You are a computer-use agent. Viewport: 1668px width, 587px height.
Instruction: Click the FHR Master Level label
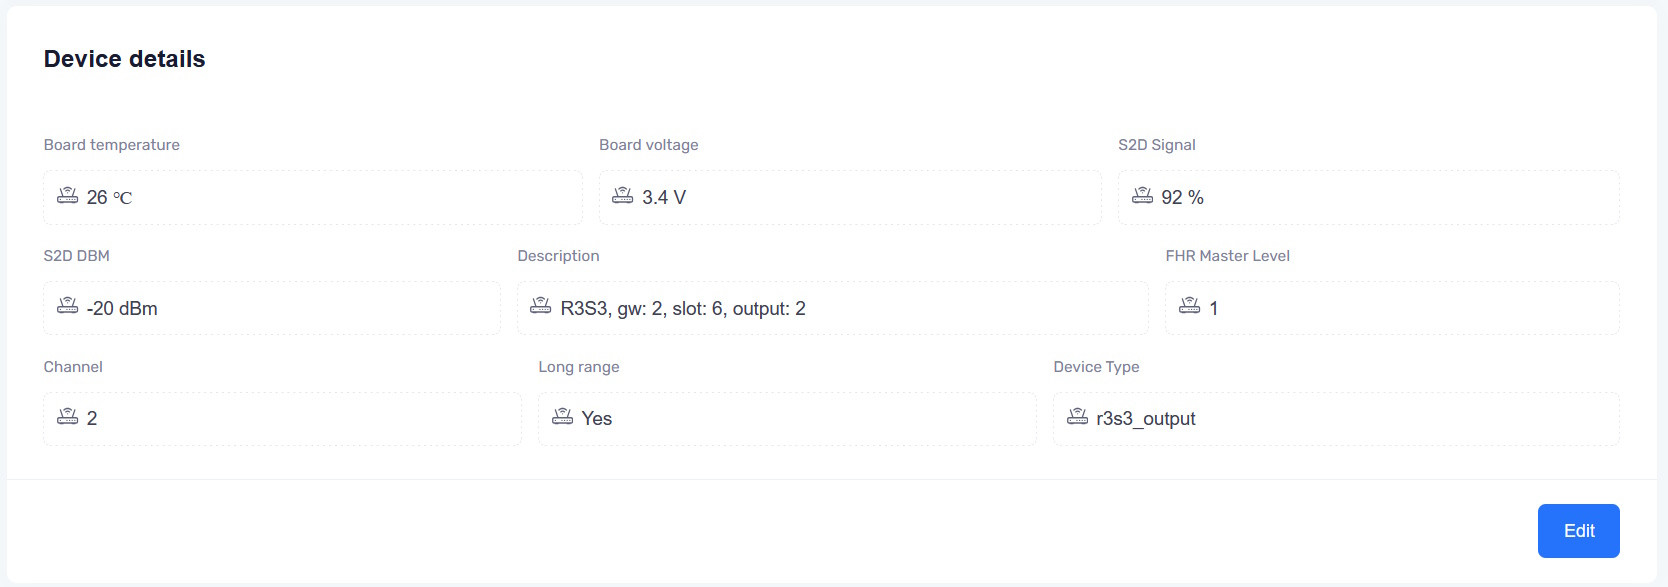pos(1227,256)
